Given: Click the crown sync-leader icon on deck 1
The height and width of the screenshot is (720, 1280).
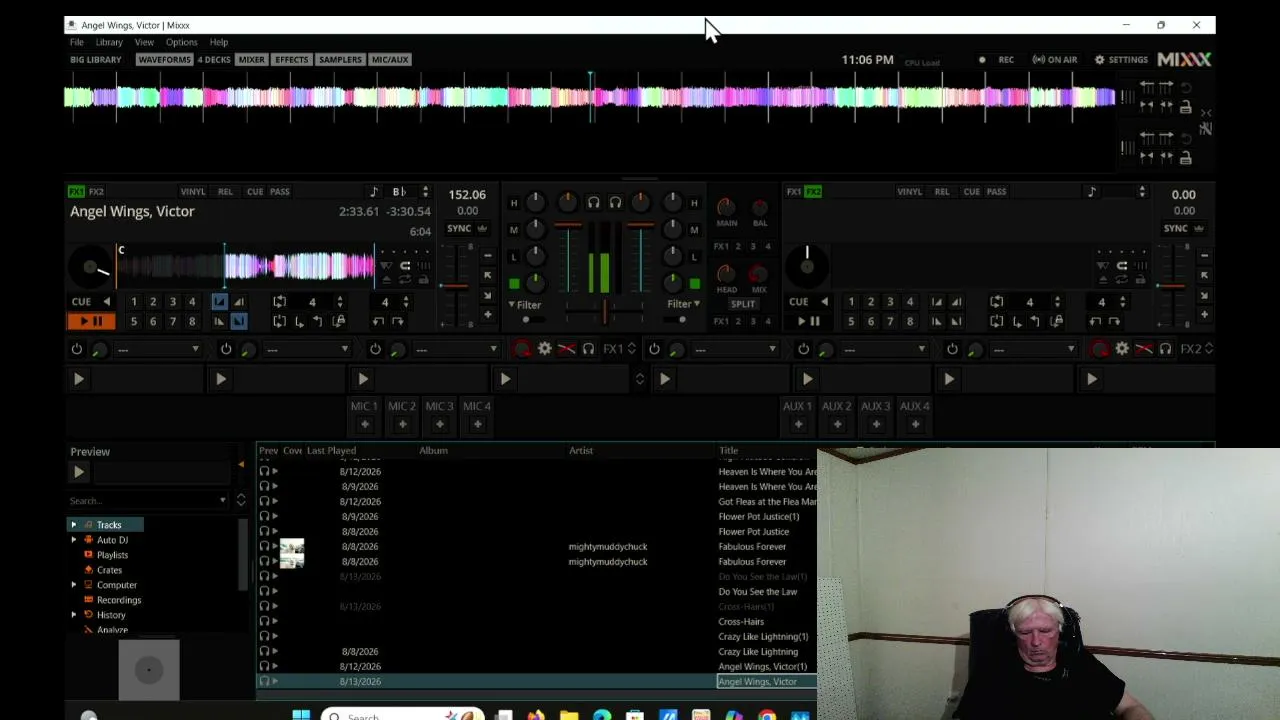Looking at the screenshot, I should coord(482,228).
